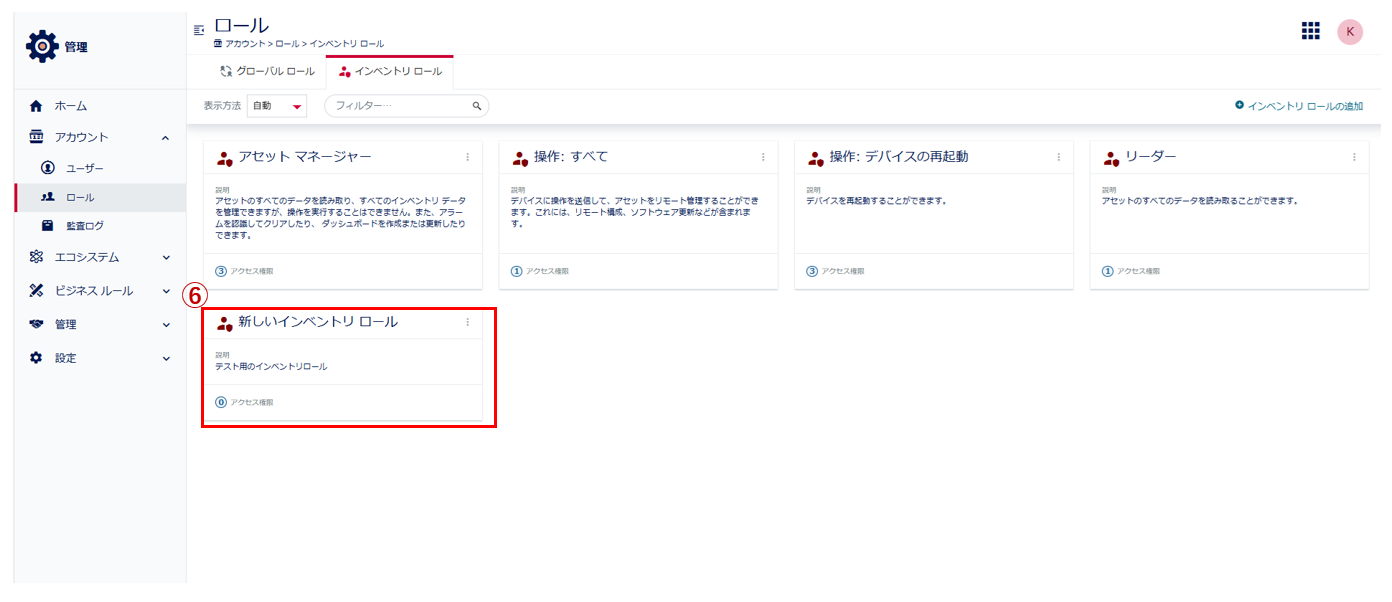1392x602 pixels.
Task: Click the user avatar K icon
Action: point(1350,32)
